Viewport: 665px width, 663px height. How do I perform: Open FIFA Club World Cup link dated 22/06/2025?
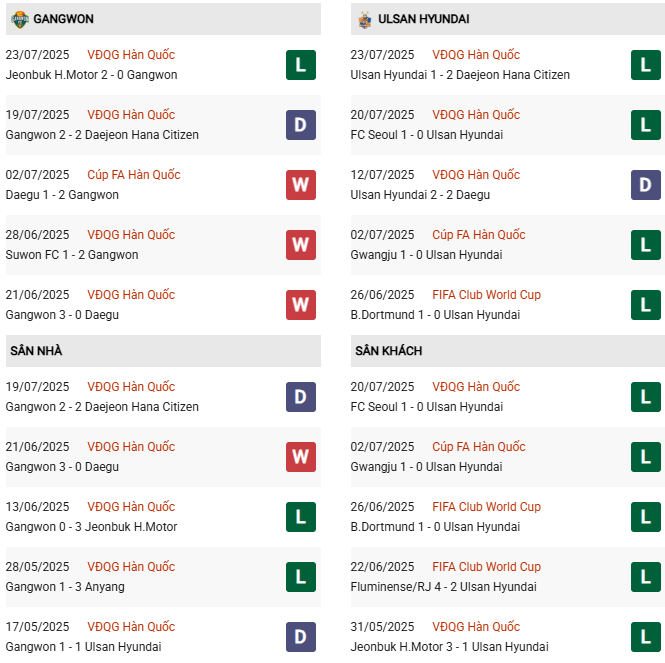(x=486, y=567)
